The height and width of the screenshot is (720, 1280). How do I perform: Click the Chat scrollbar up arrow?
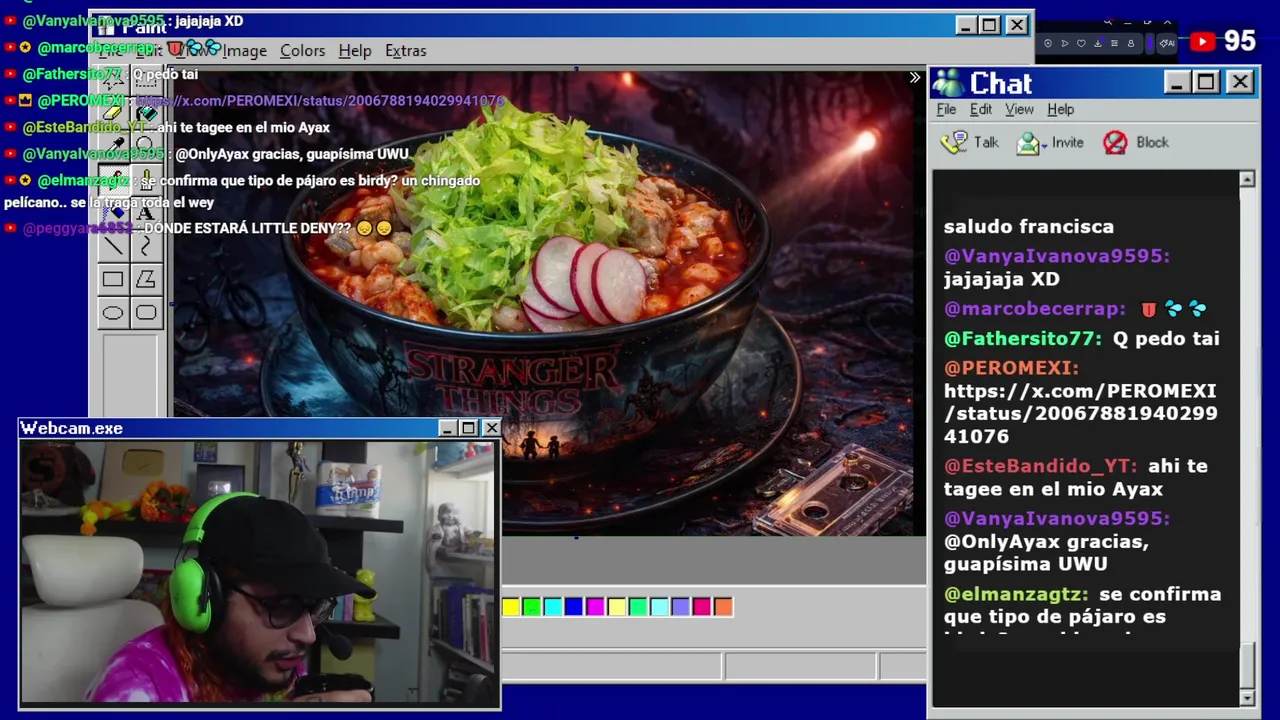pos(1247,179)
